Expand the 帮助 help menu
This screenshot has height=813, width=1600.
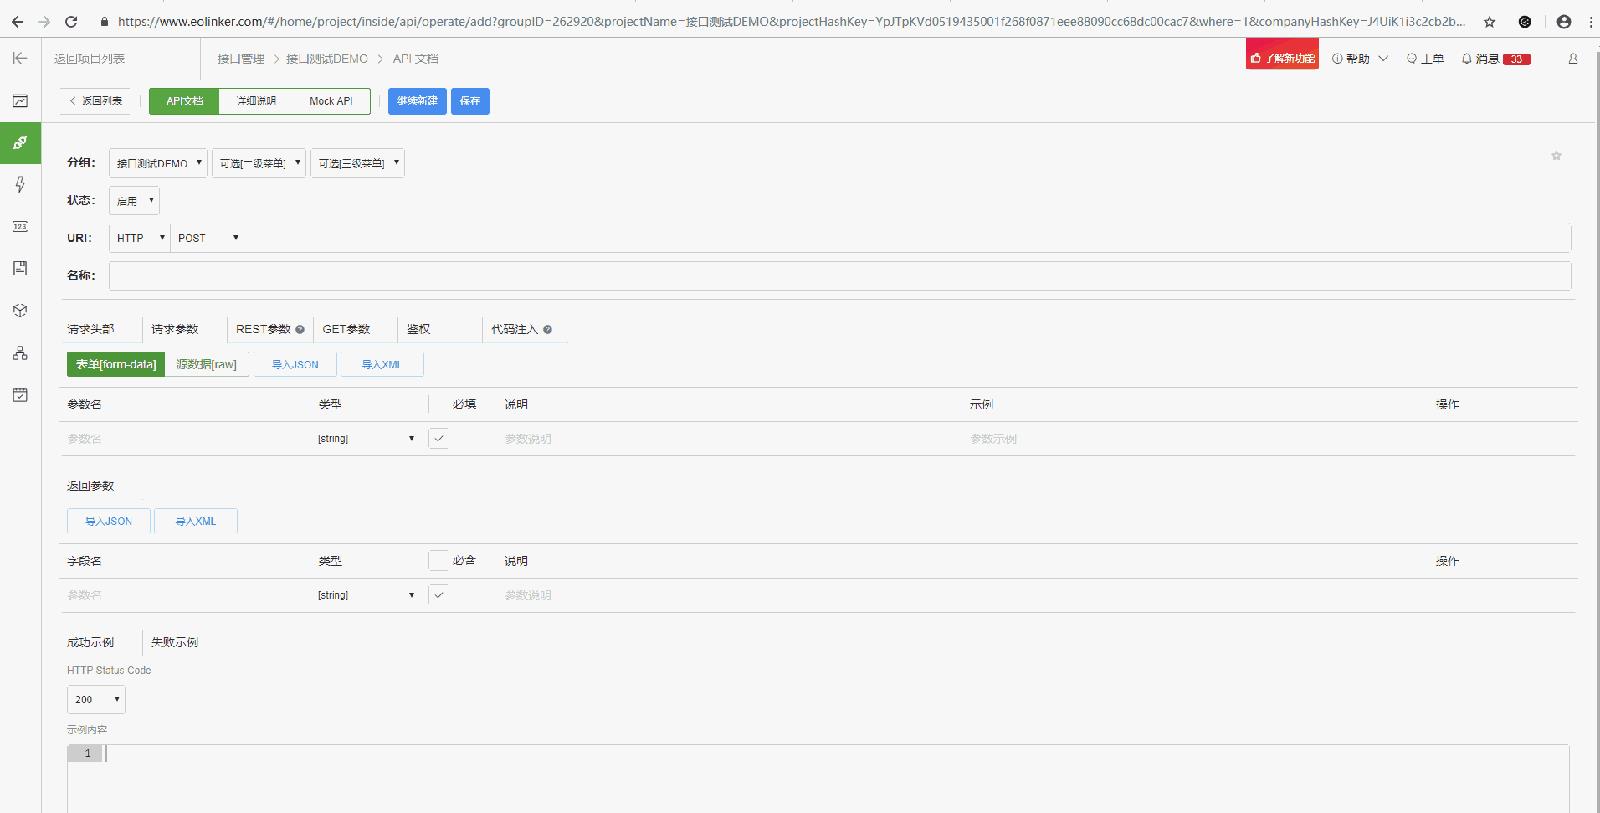tap(1360, 59)
